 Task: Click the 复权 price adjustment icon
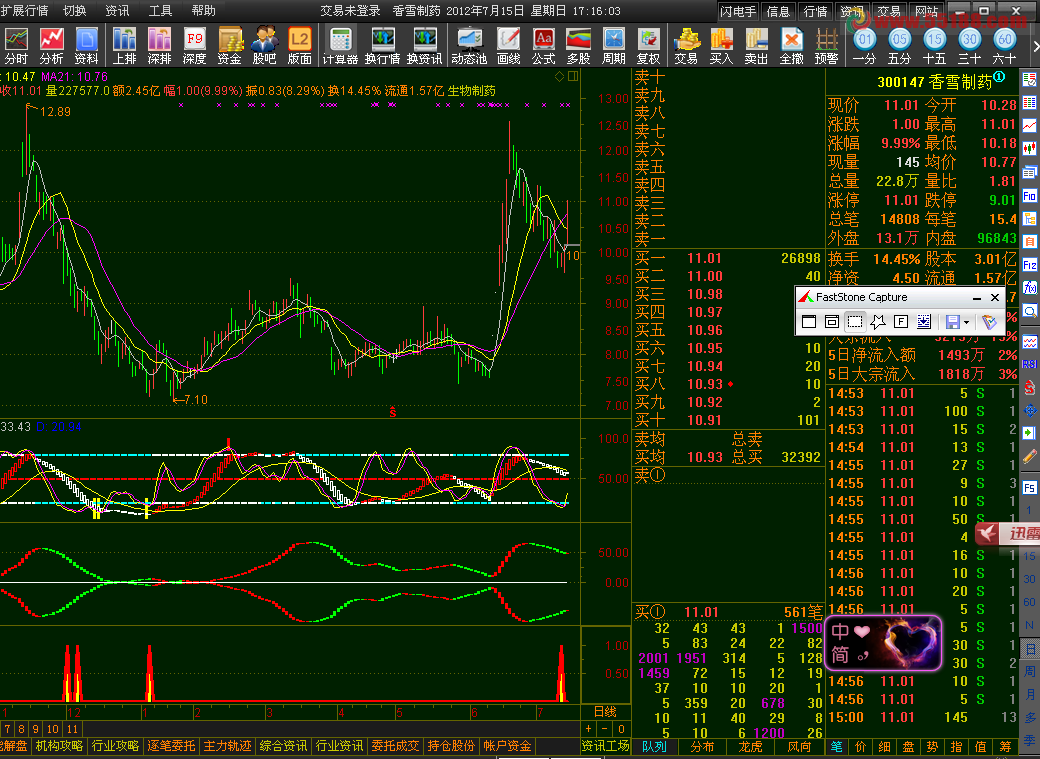(x=649, y=46)
